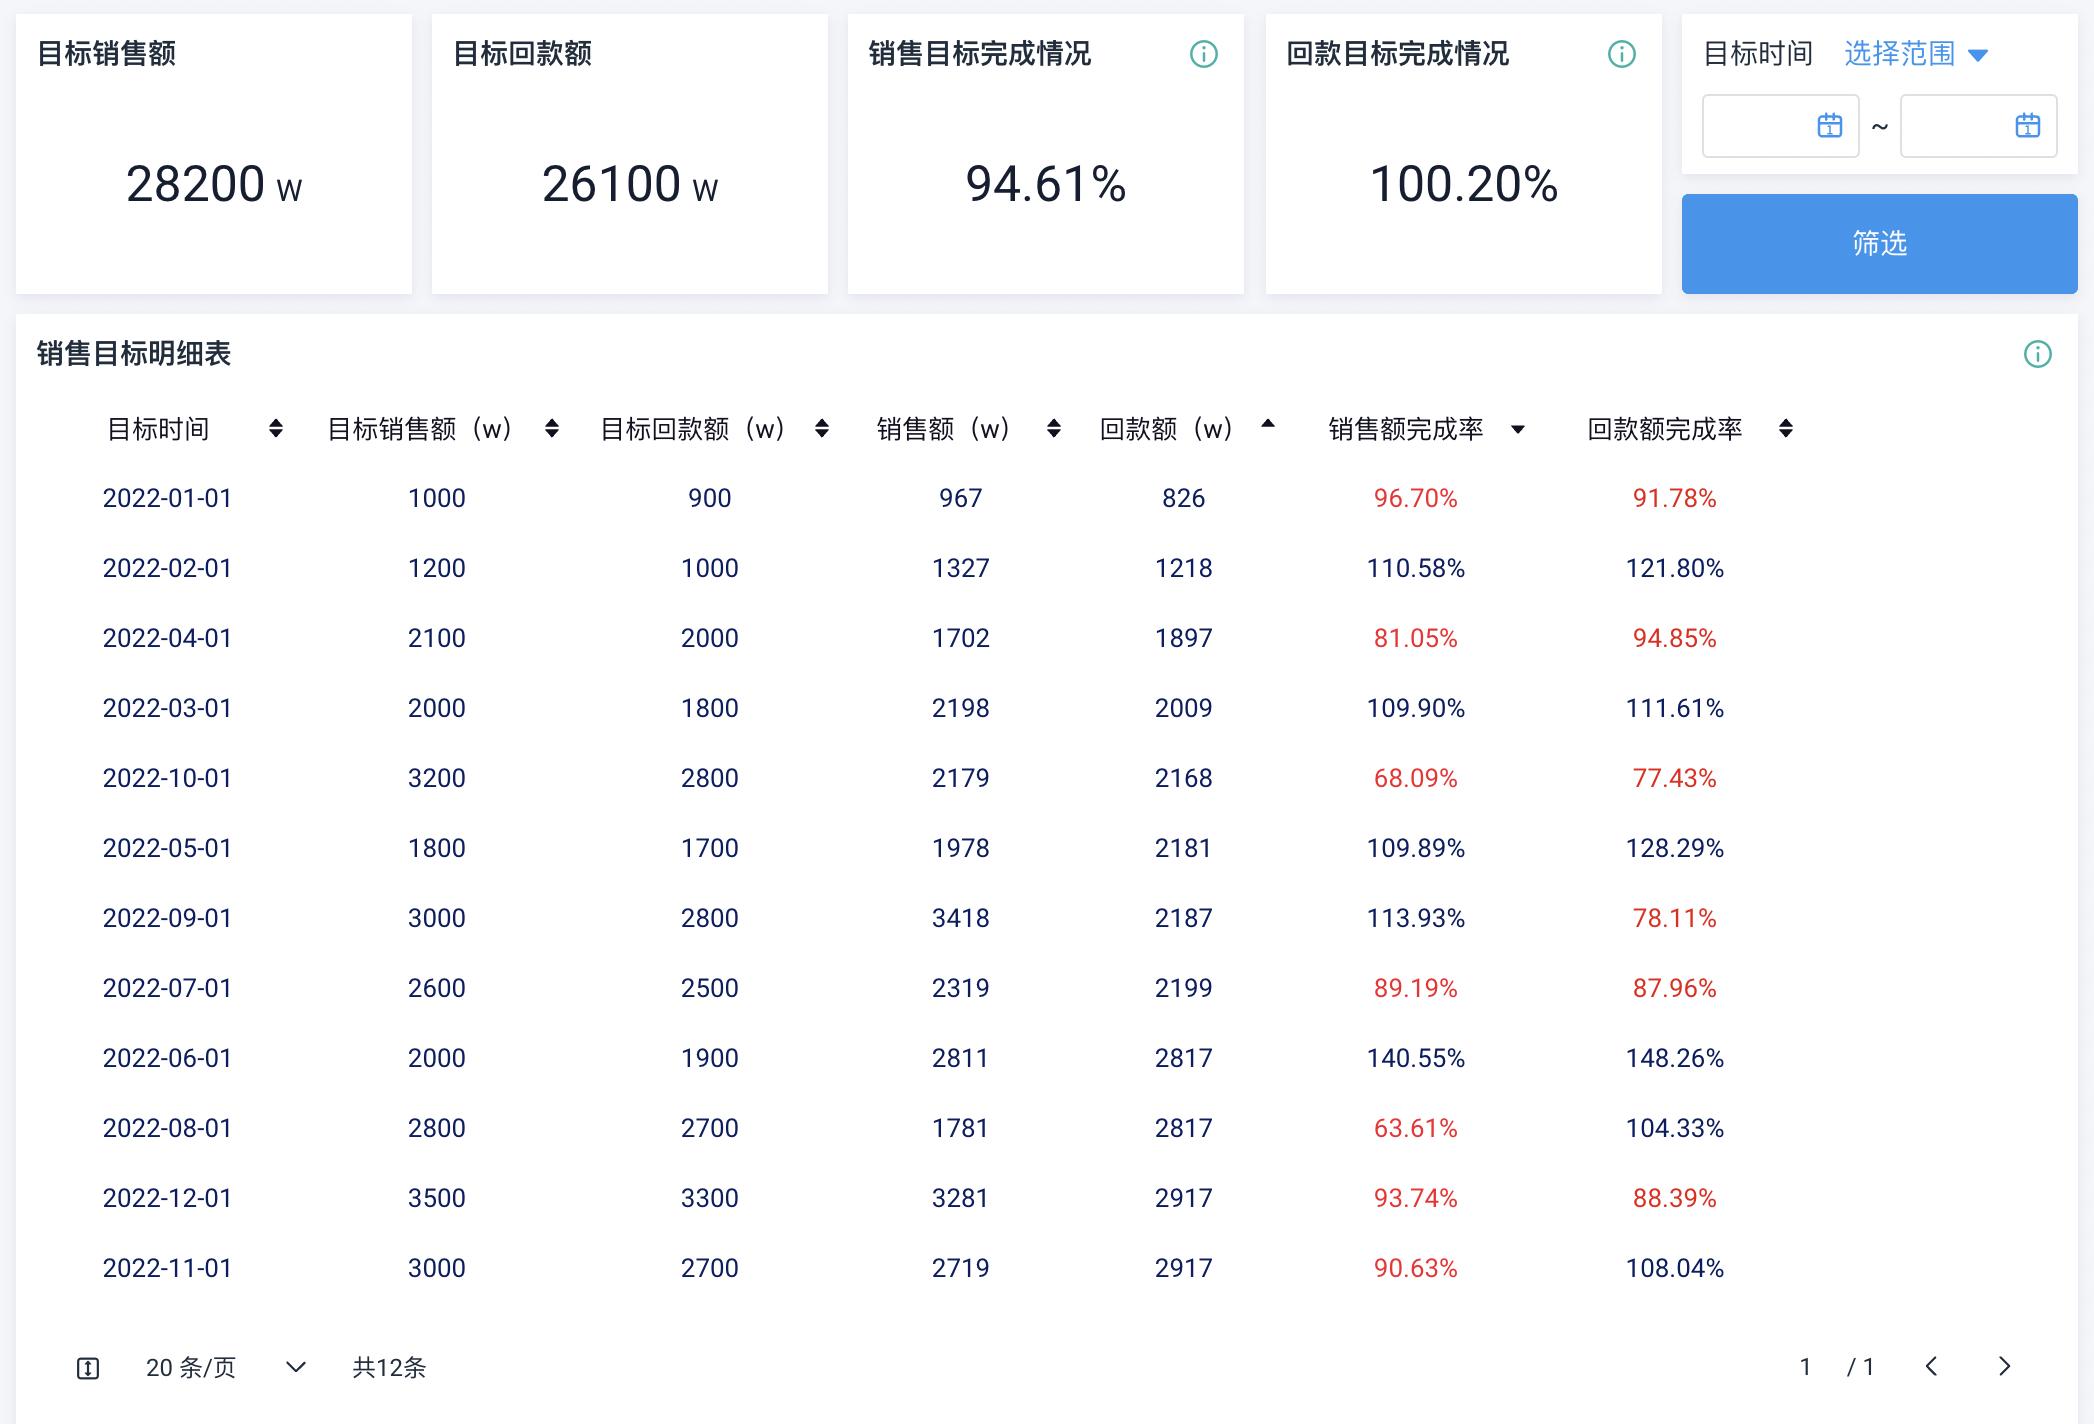The width and height of the screenshot is (2094, 1424).
Task: Toggle sorting on the 目标时间 column
Action: tap(273, 429)
